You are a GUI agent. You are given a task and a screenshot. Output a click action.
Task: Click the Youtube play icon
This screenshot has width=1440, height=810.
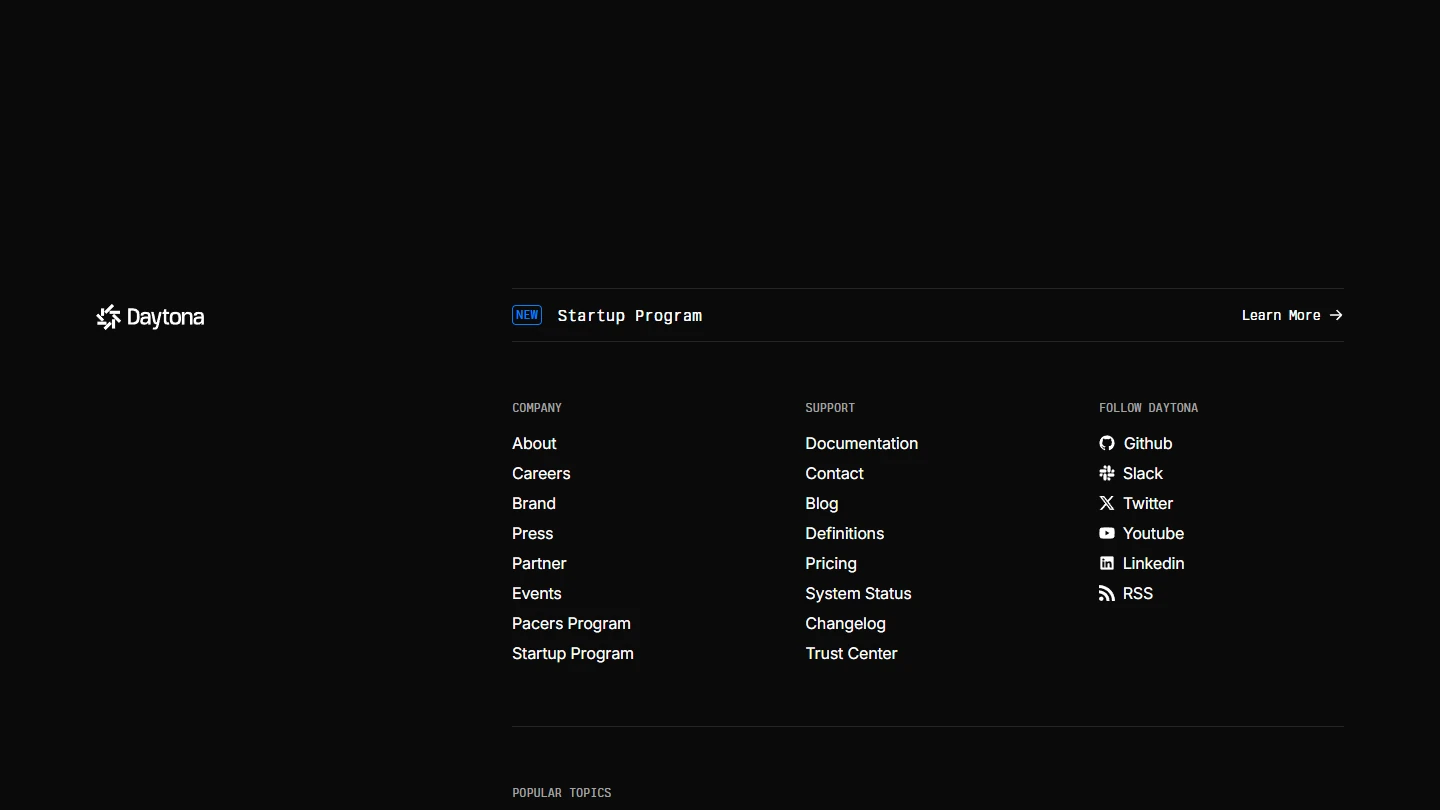(x=1107, y=533)
